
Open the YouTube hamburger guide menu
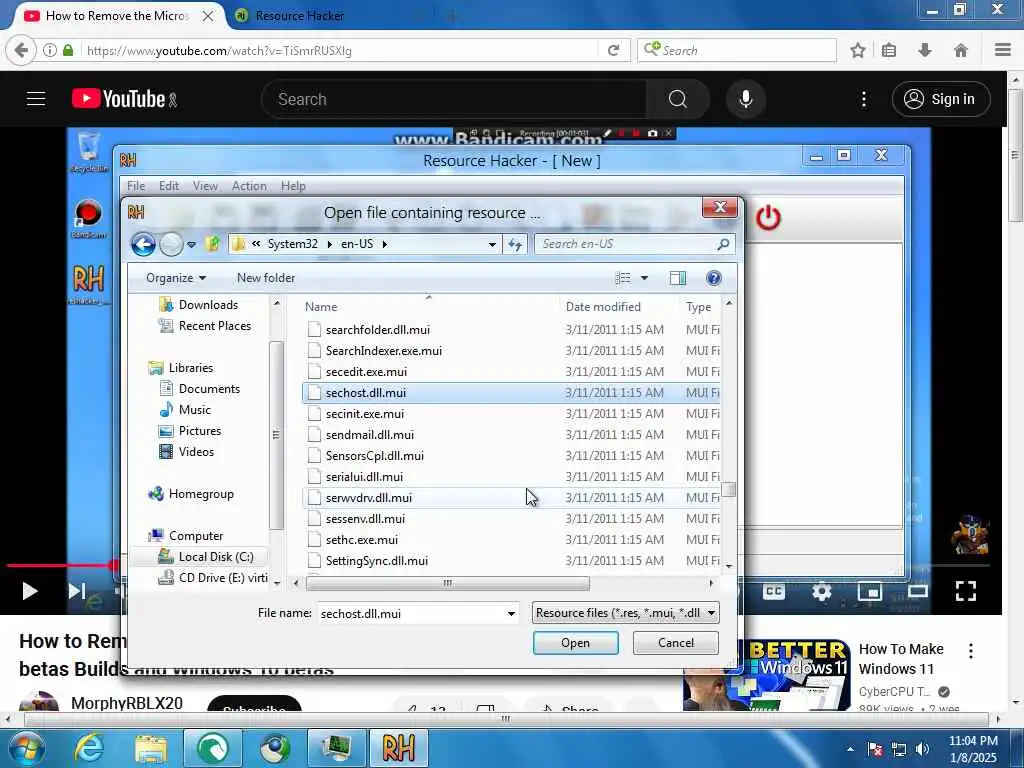(36, 99)
